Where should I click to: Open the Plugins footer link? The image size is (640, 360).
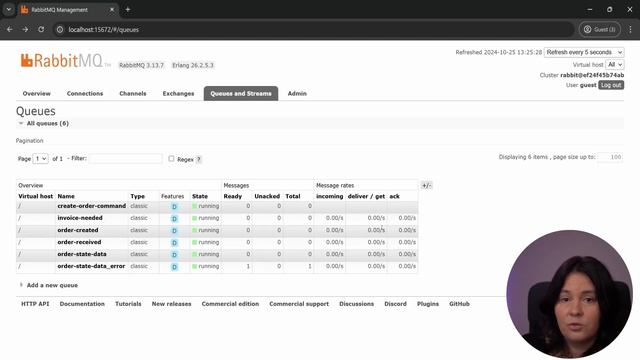pos(428,304)
